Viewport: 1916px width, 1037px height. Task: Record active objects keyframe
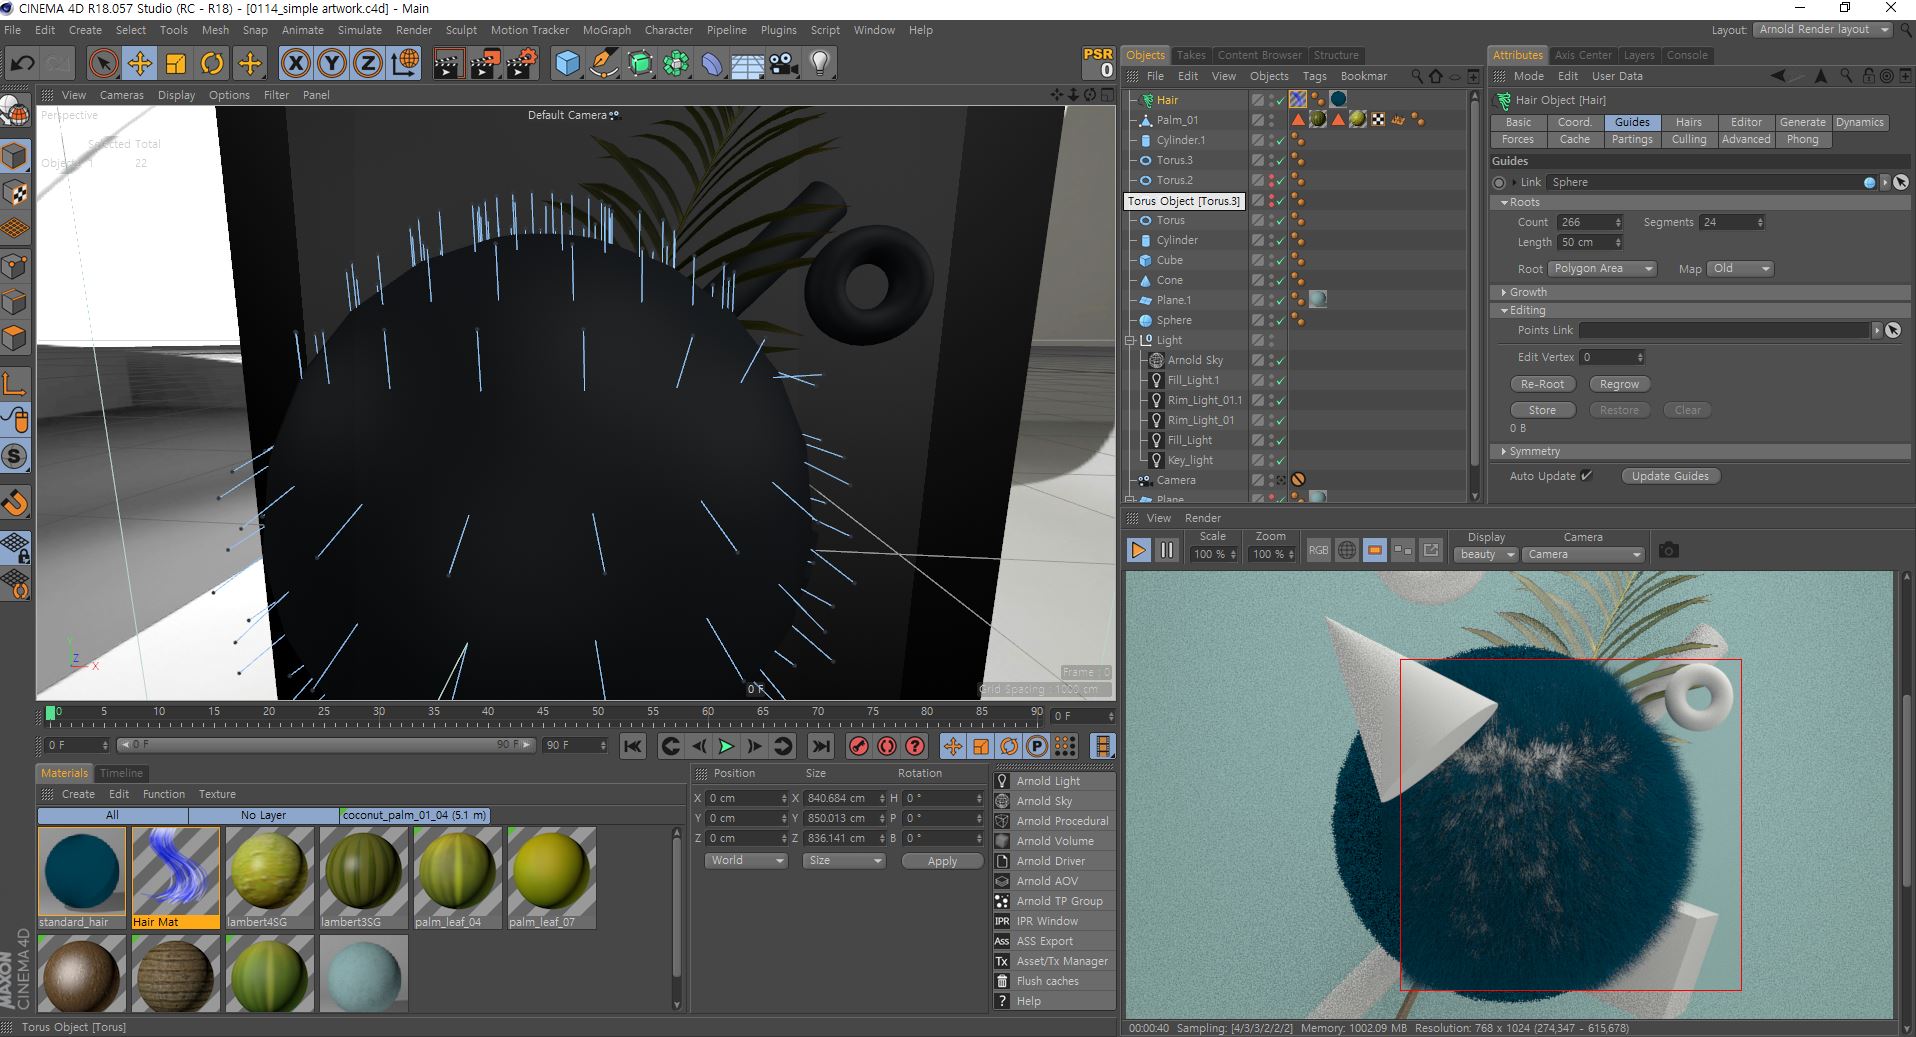(858, 746)
